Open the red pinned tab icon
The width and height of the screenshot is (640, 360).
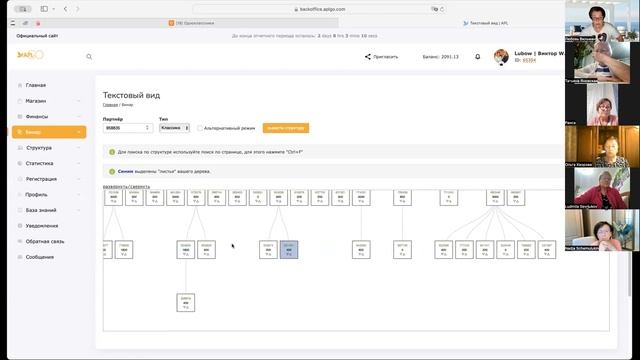click(38, 23)
